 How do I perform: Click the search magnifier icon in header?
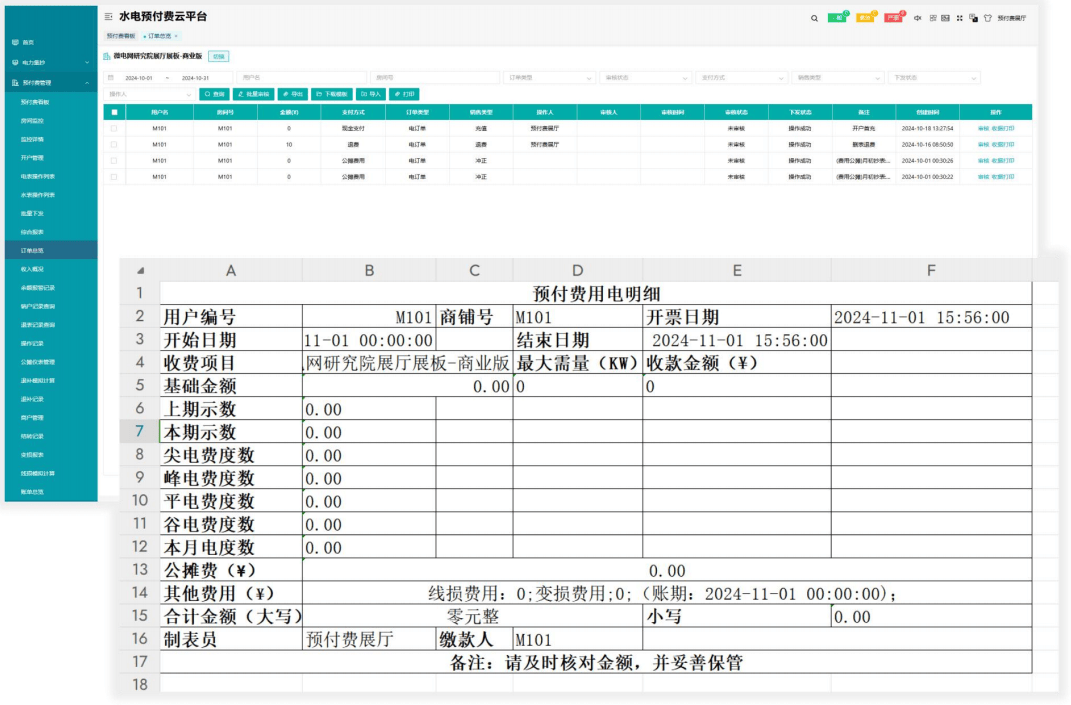814,18
